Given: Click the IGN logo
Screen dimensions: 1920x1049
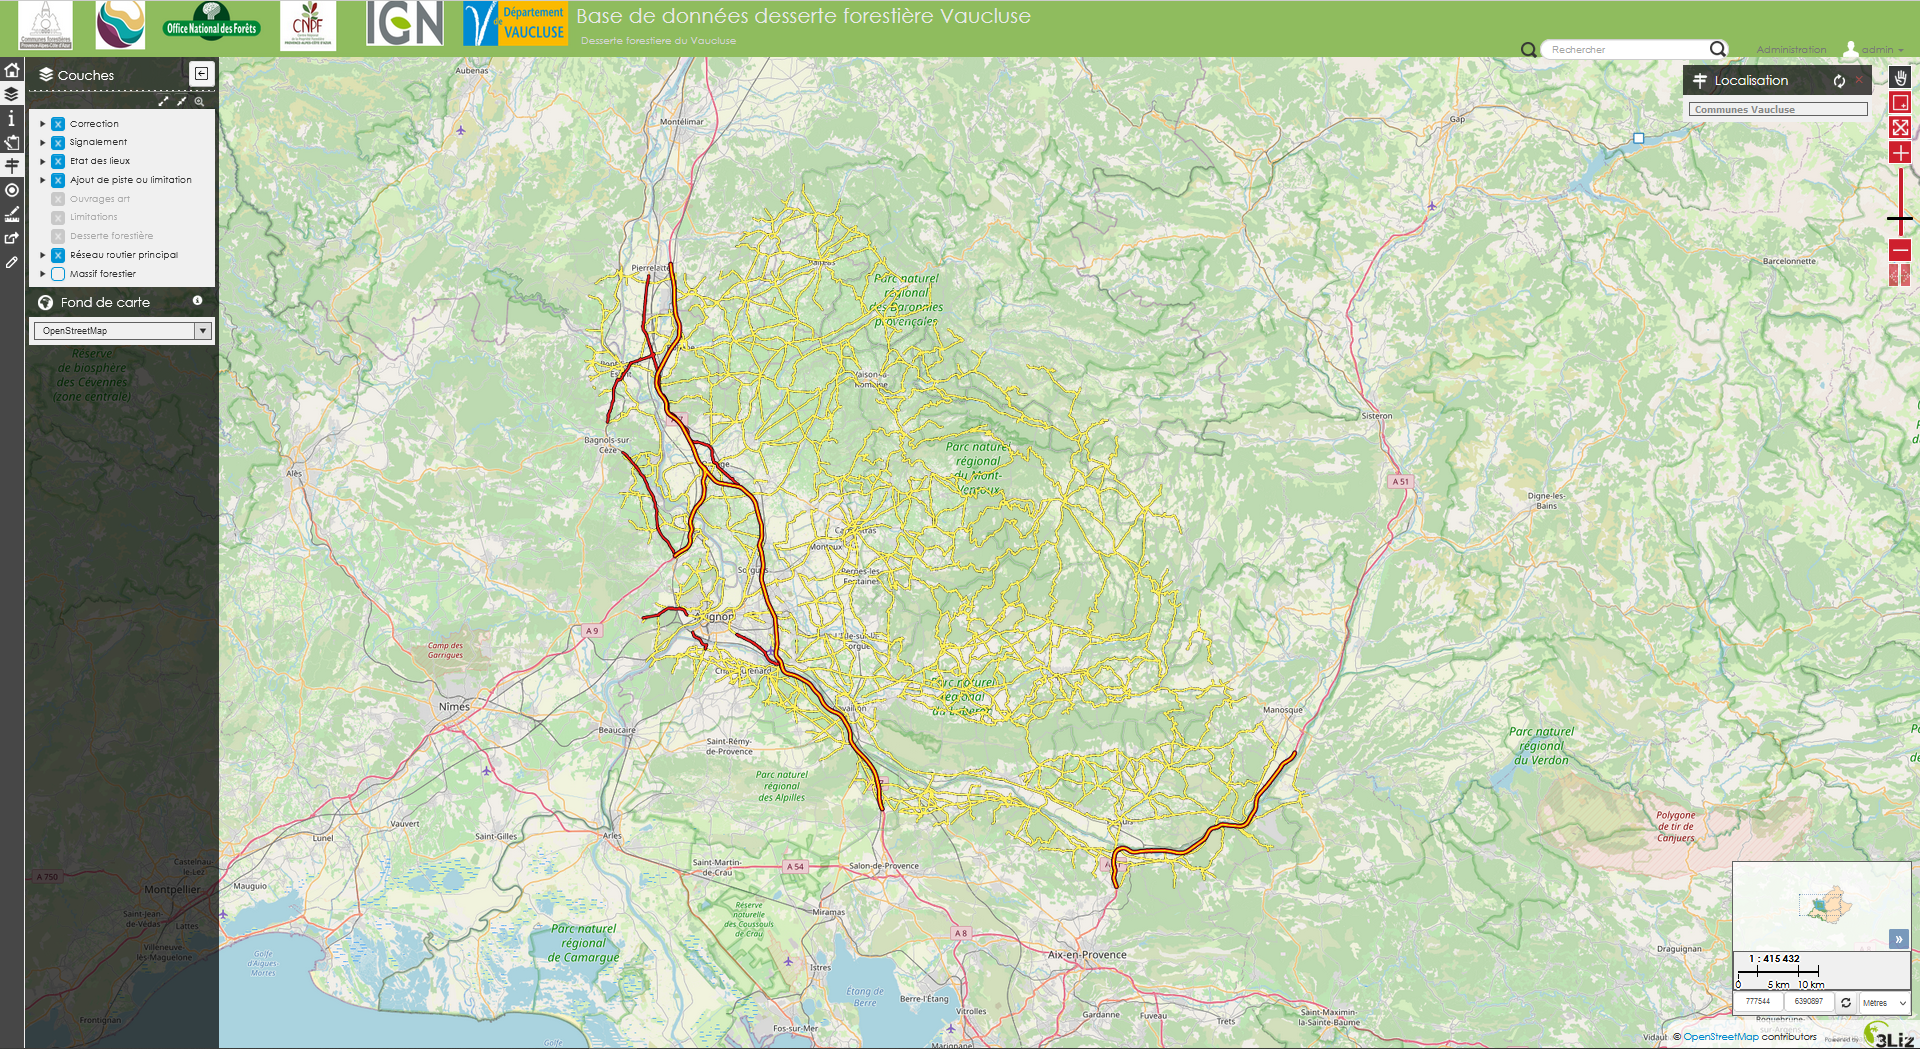Looking at the screenshot, I should tap(404, 24).
